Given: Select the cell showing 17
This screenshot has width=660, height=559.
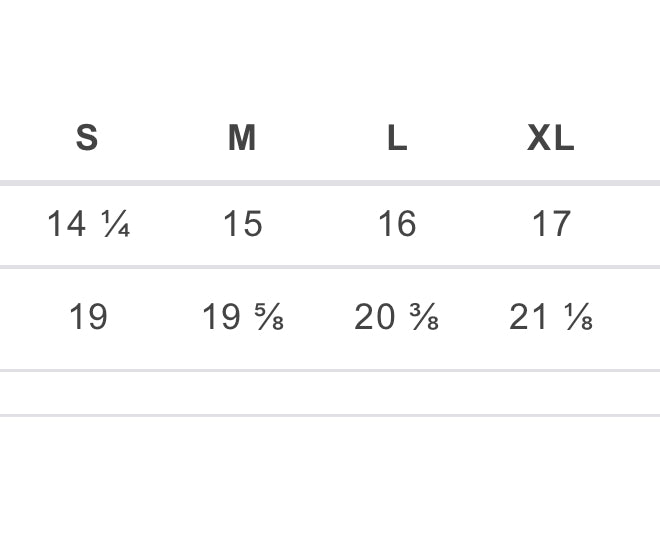Looking at the screenshot, I should pos(551,225).
